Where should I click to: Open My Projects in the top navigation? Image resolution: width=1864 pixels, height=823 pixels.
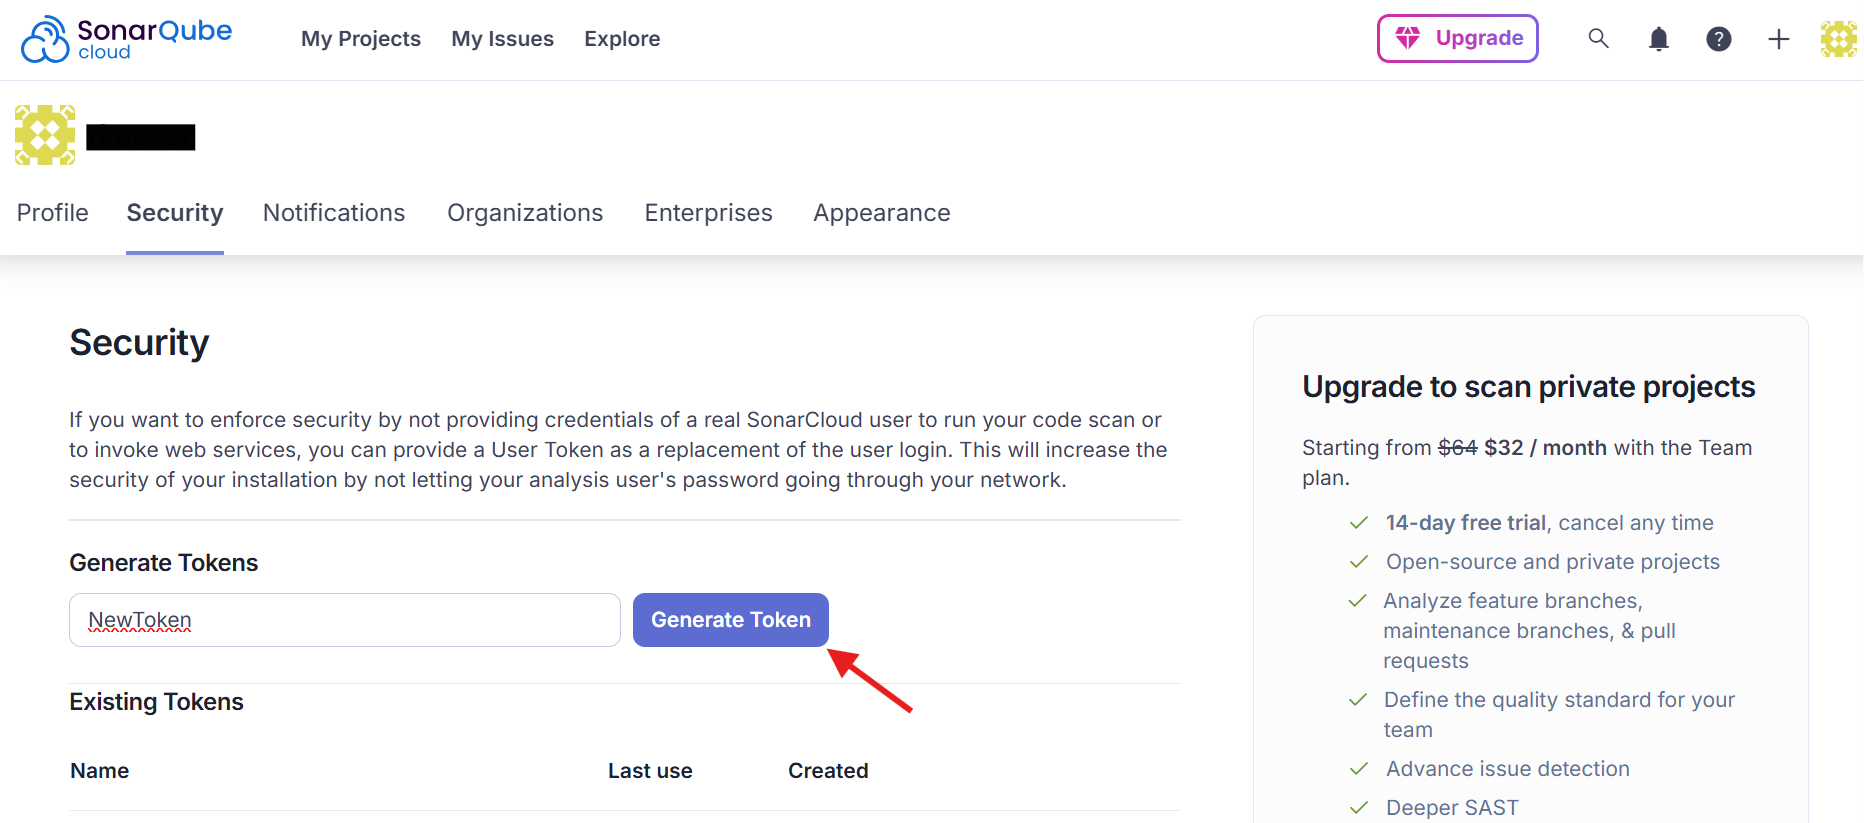click(x=361, y=39)
